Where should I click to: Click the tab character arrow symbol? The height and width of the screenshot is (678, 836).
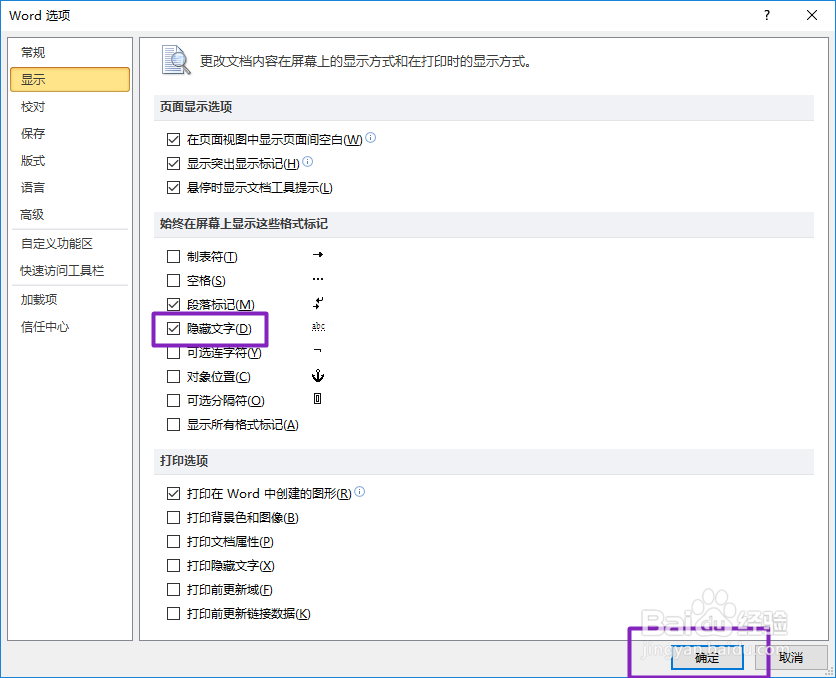pos(318,255)
